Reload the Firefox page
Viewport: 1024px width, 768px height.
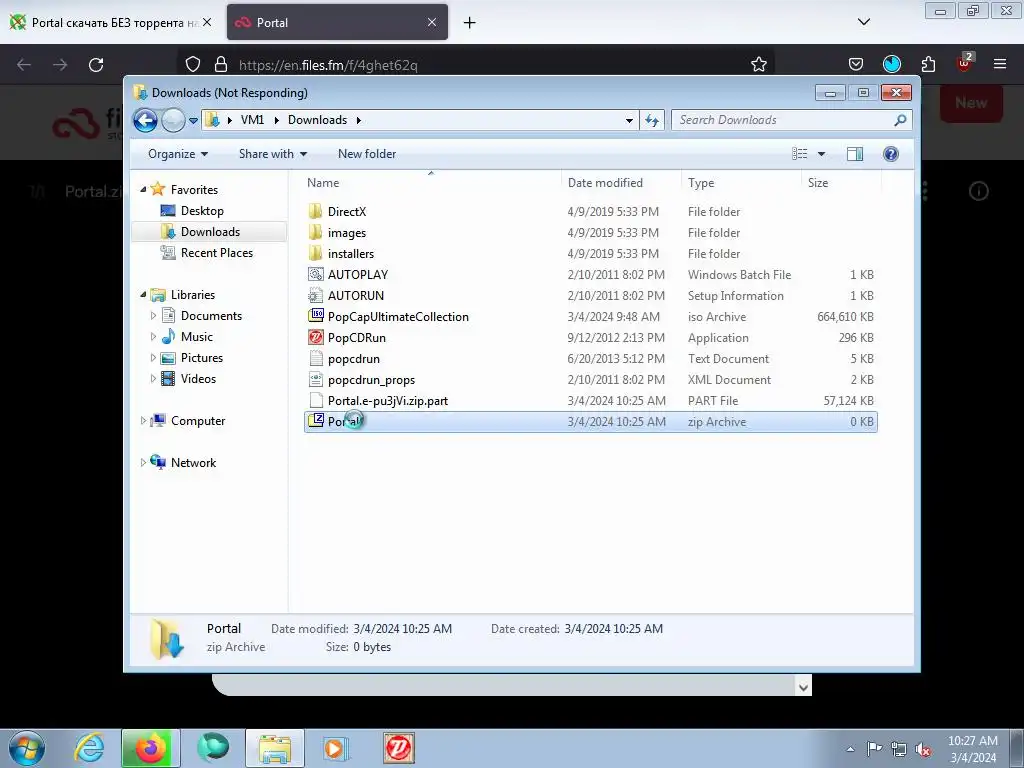[96, 65]
